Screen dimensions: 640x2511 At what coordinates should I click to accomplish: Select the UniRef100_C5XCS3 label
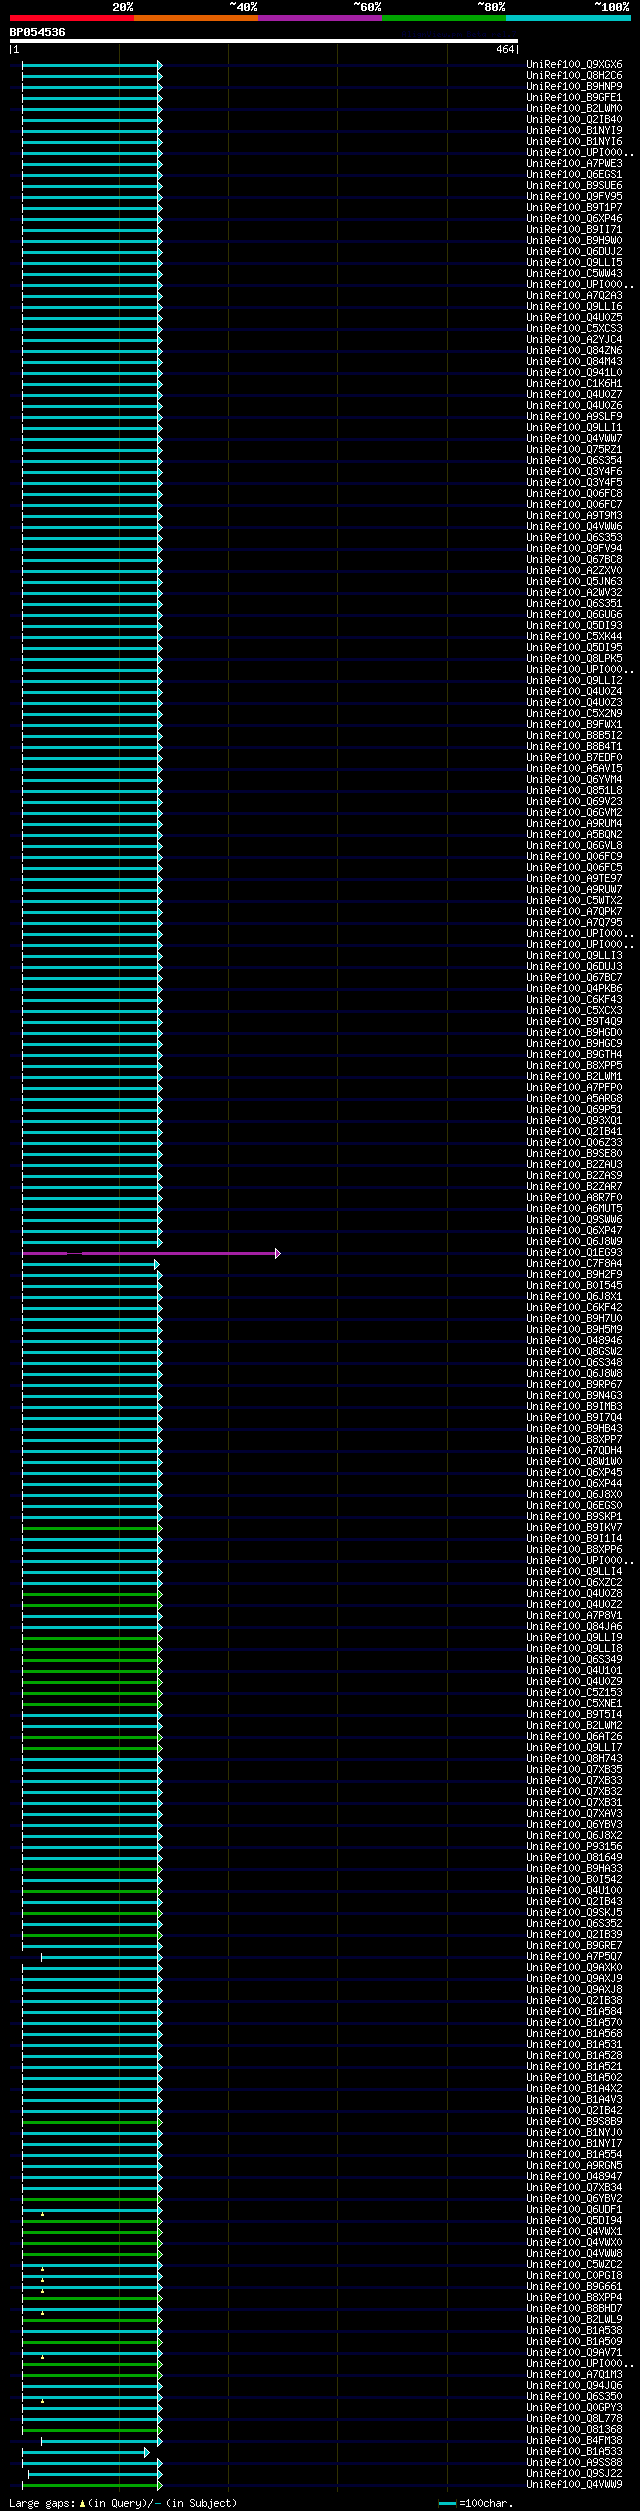click(x=574, y=329)
